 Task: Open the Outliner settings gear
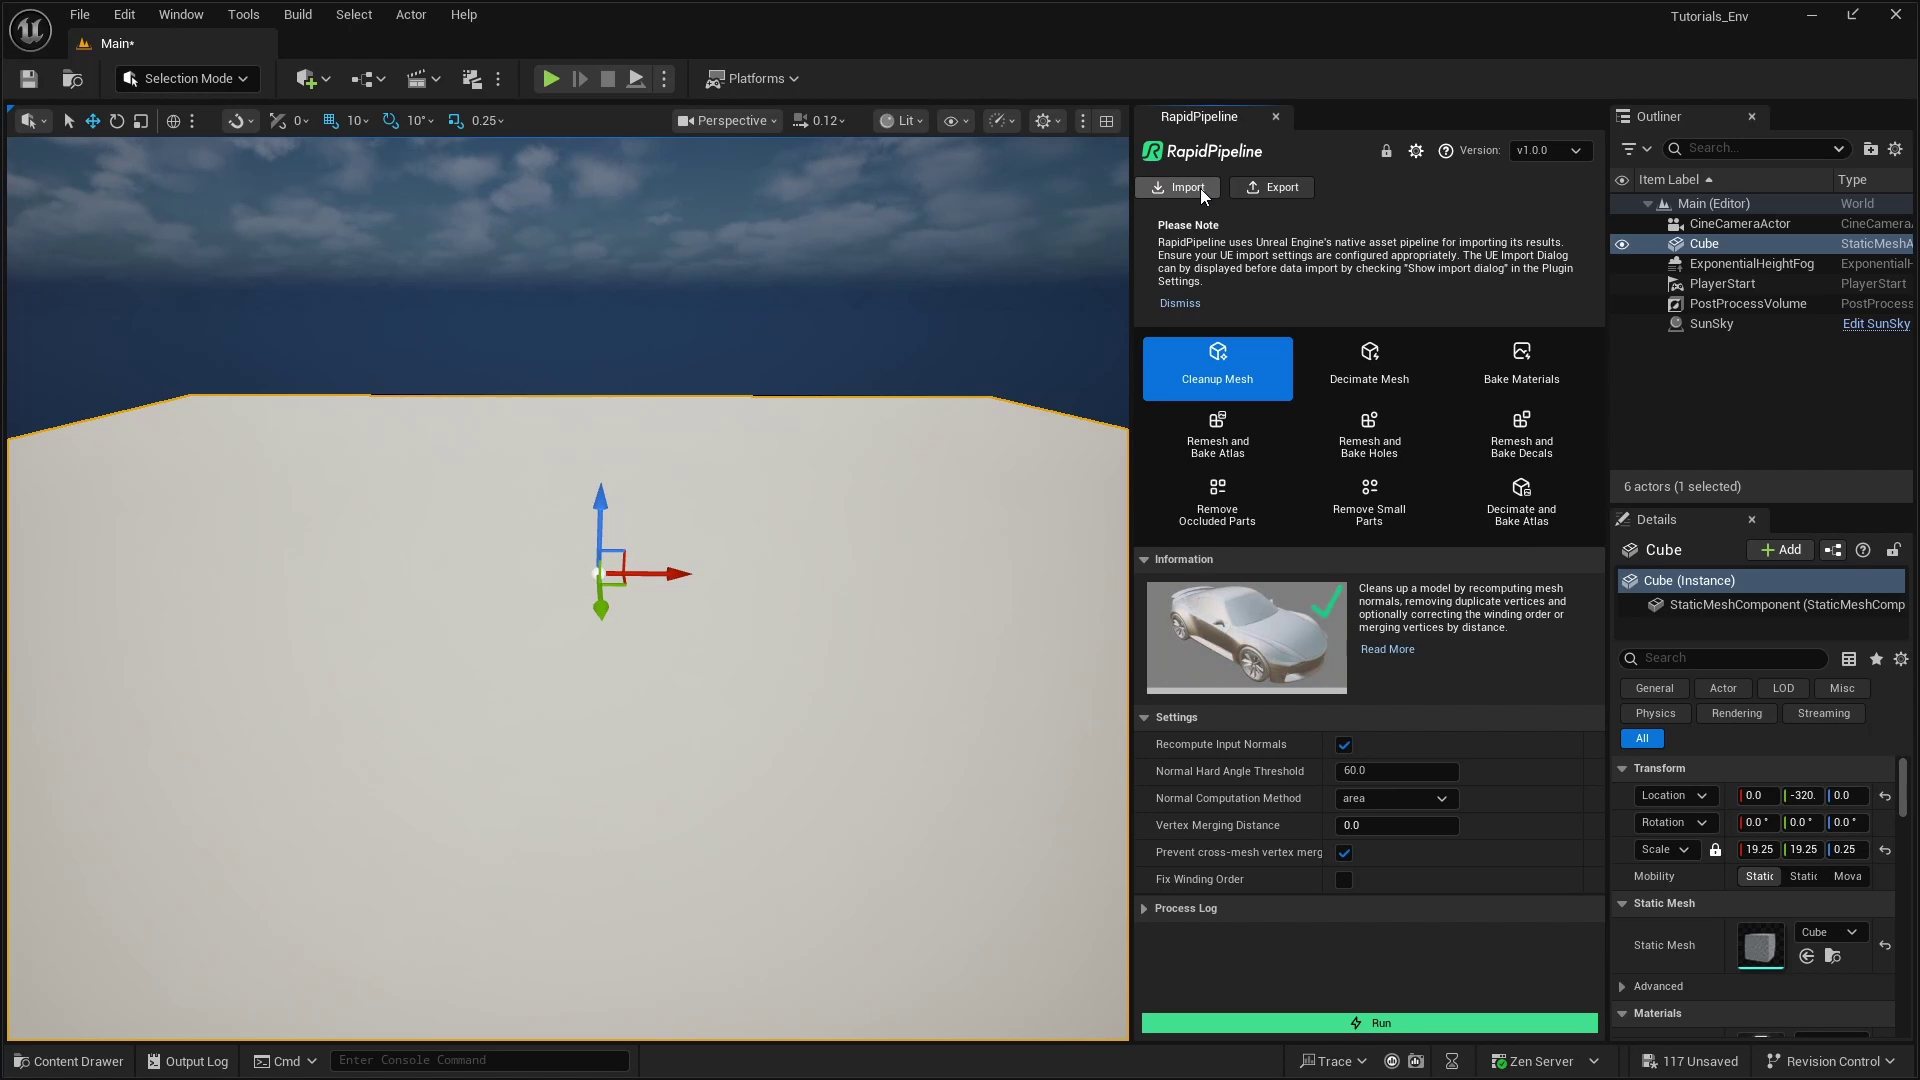(x=1896, y=148)
